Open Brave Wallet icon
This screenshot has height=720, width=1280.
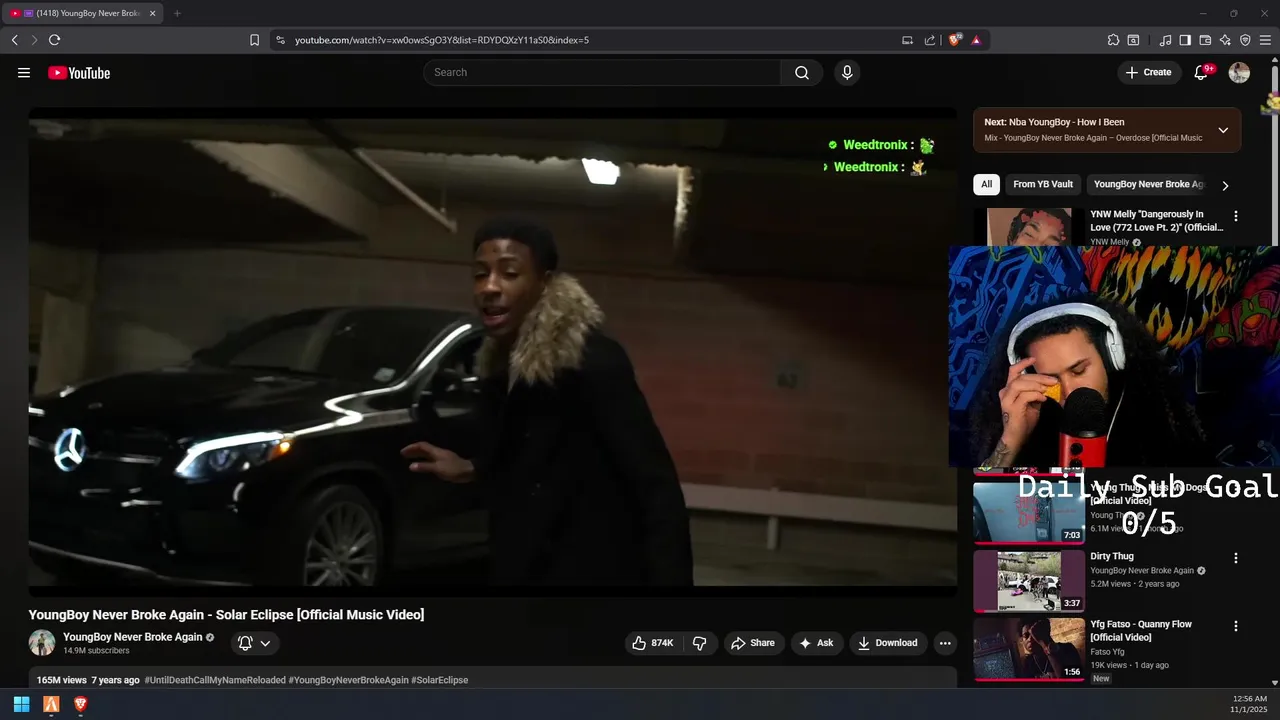point(1205,40)
